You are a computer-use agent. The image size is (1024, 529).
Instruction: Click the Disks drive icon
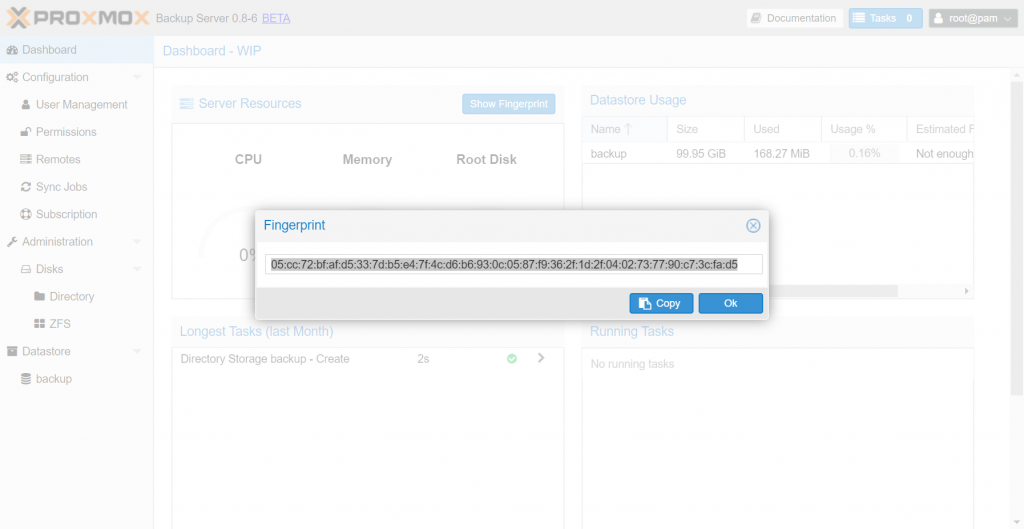[x=26, y=269]
